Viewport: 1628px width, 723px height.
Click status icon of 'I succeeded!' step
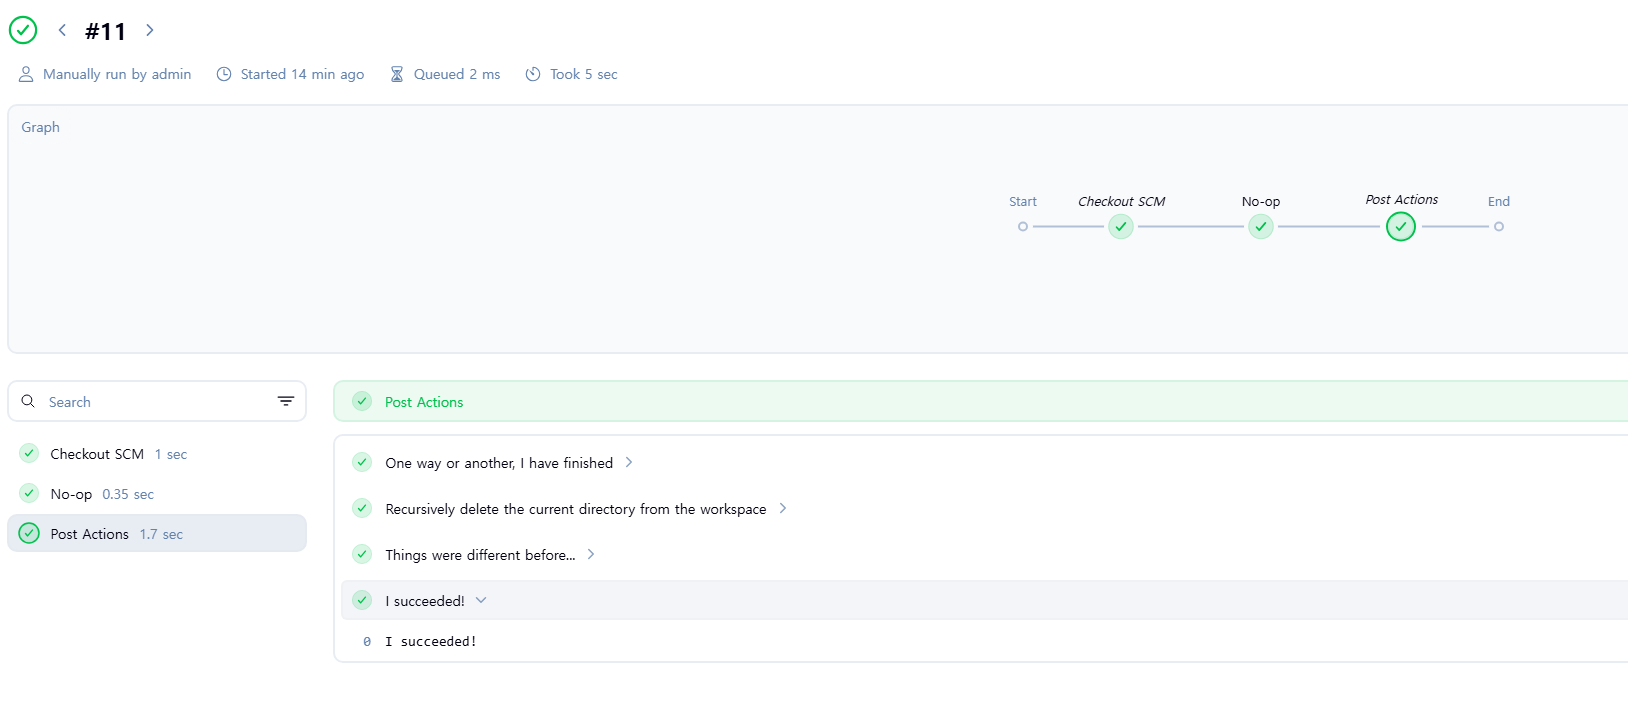362,600
